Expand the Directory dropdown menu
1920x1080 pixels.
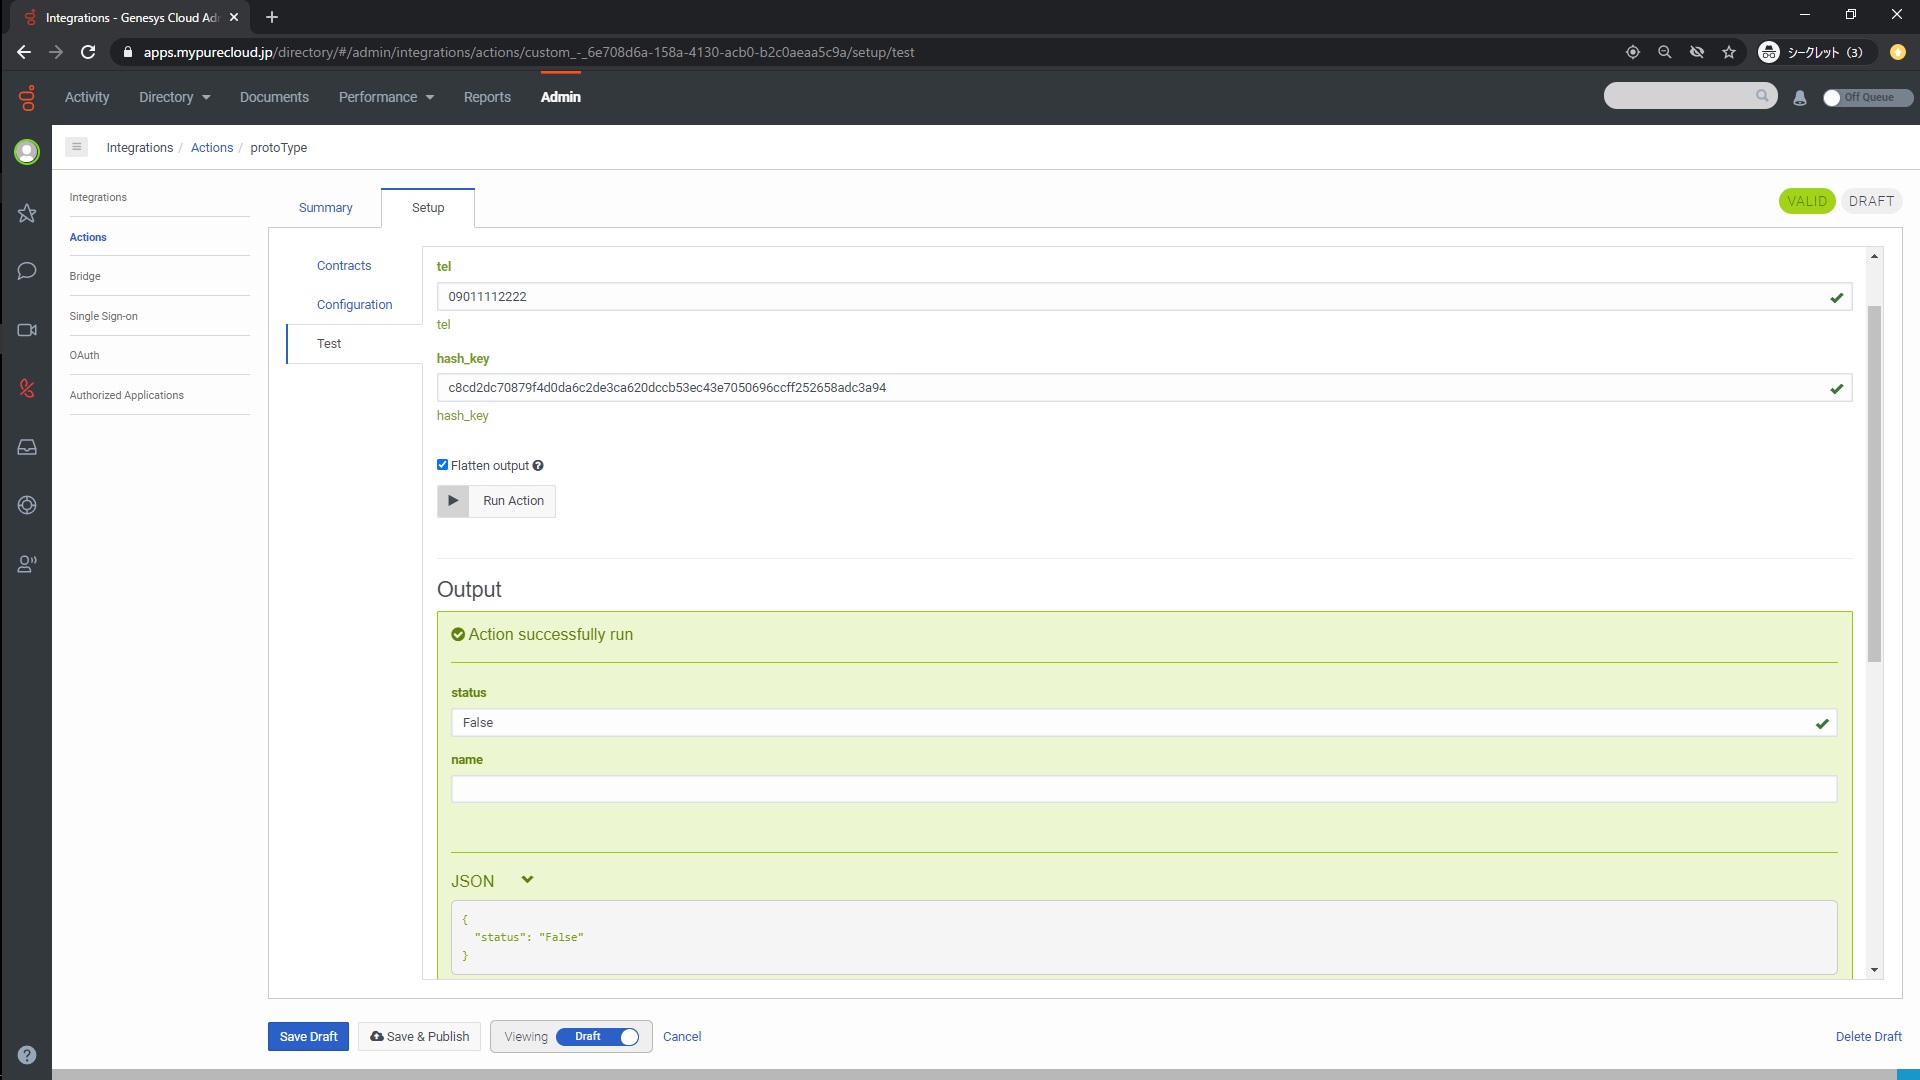click(175, 97)
